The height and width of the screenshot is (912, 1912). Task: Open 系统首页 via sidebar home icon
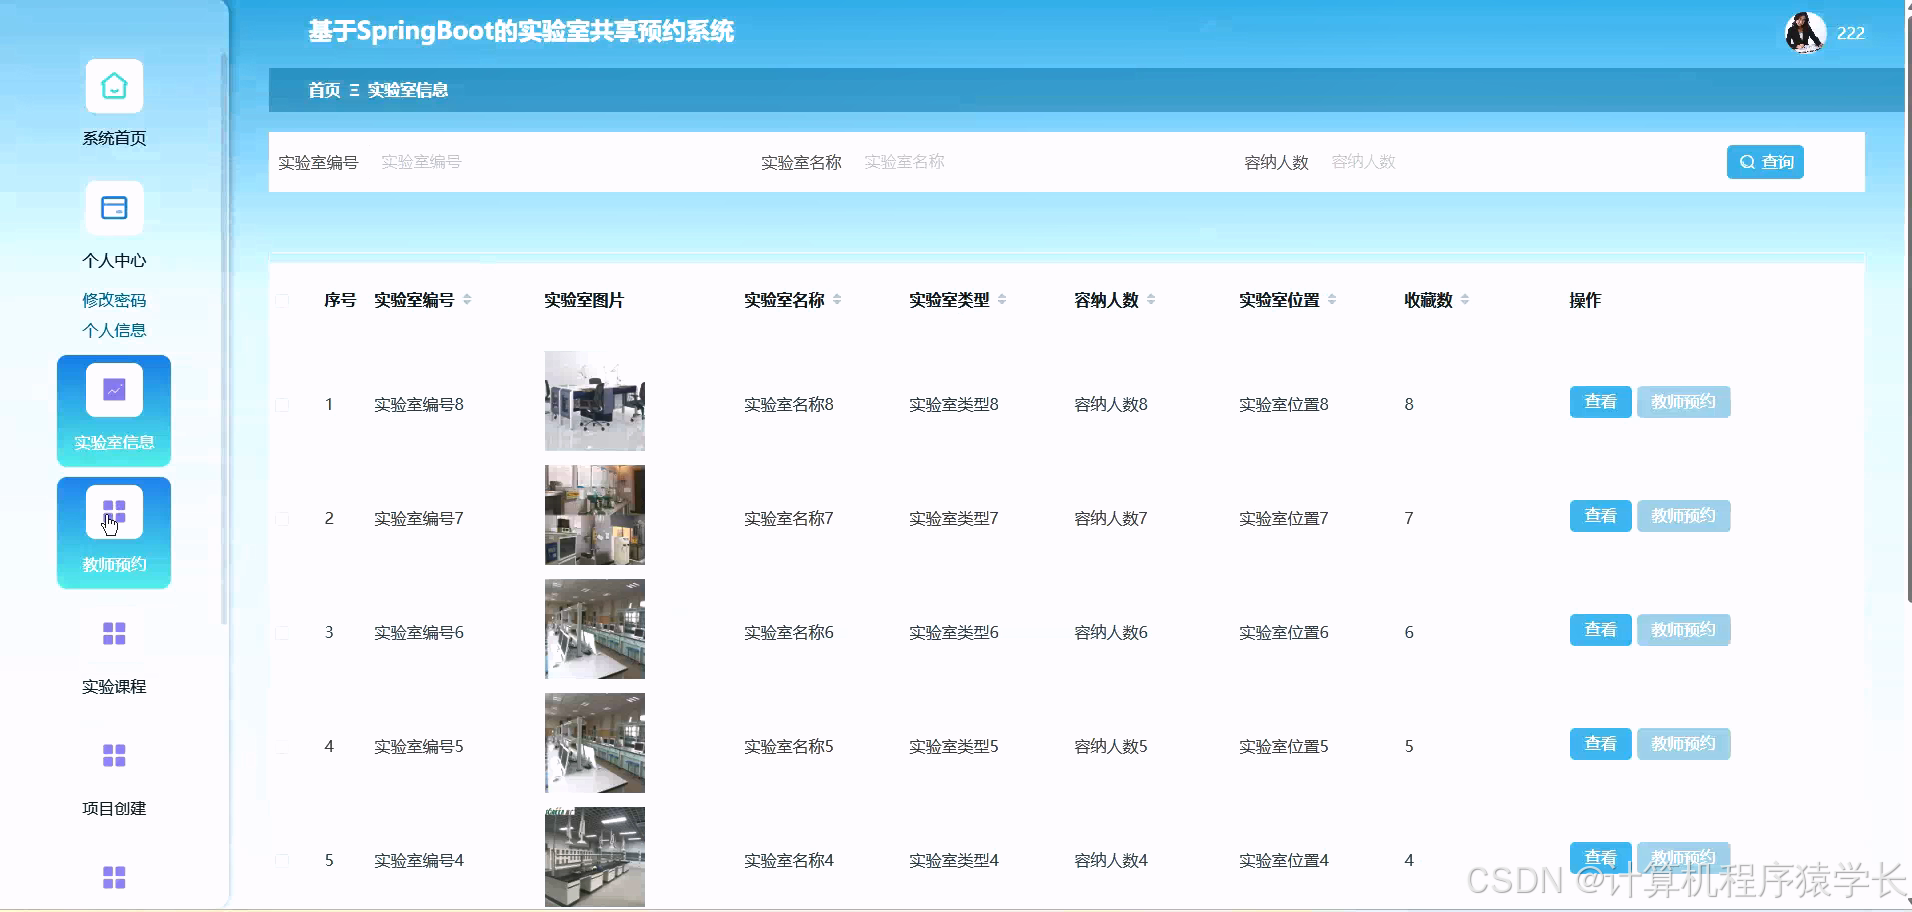[114, 86]
